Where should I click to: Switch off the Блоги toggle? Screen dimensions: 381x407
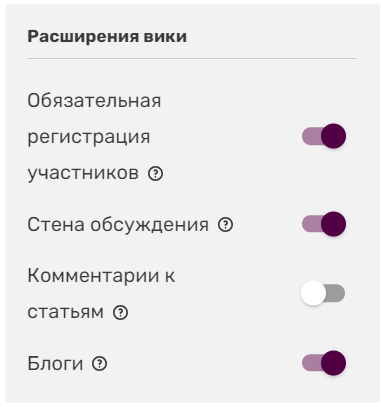click(x=323, y=363)
